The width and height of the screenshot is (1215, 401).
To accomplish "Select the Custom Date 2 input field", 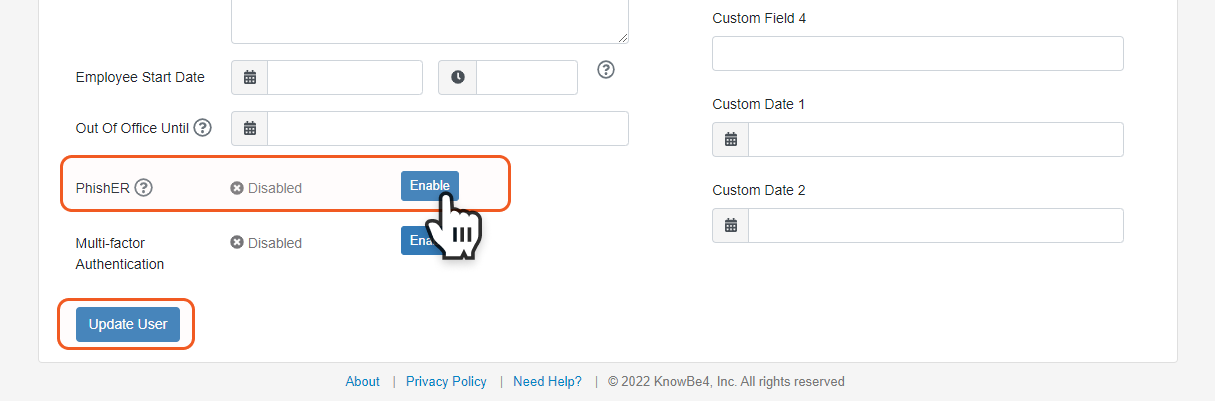I will (935, 226).
